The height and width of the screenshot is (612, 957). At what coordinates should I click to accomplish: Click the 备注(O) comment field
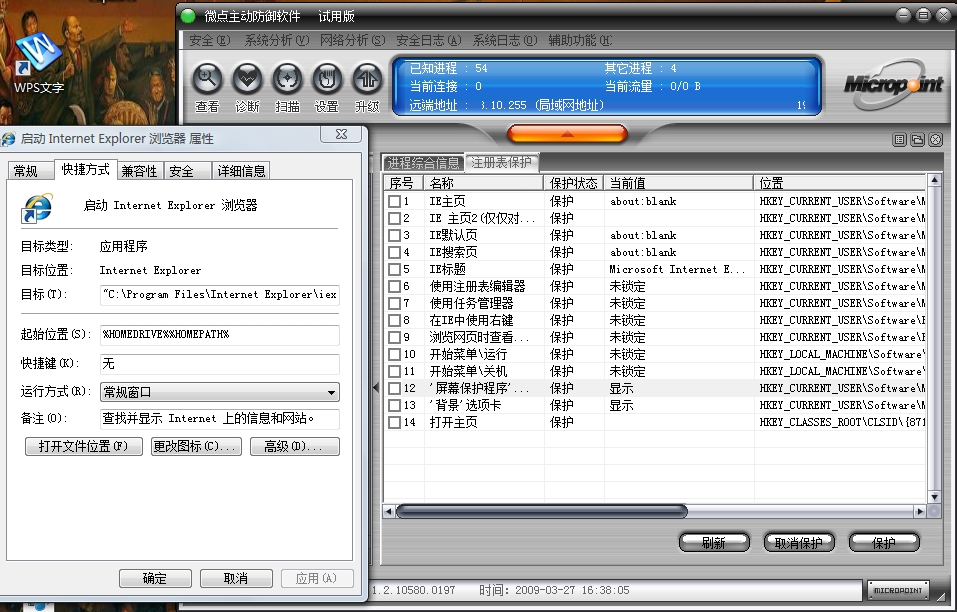[x=220, y=419]
